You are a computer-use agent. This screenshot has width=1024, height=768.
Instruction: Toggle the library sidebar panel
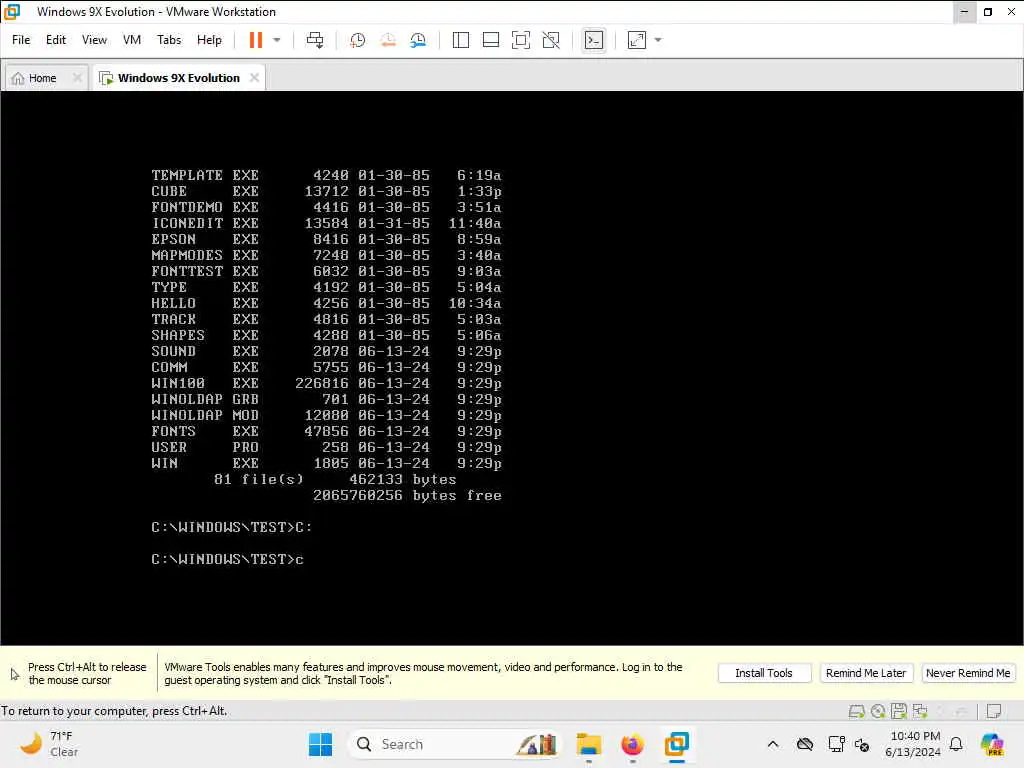(x=460, y=40)
